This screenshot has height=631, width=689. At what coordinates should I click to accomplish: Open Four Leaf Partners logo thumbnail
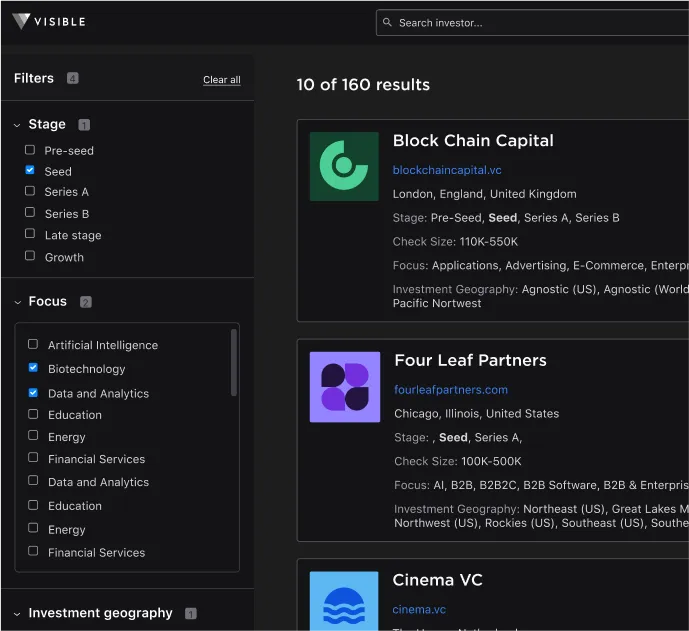click(344, 387)
